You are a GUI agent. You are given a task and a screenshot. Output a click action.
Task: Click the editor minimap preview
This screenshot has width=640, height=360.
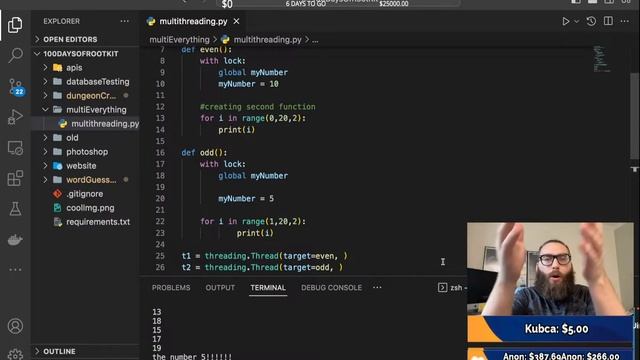tap(601, 59)
